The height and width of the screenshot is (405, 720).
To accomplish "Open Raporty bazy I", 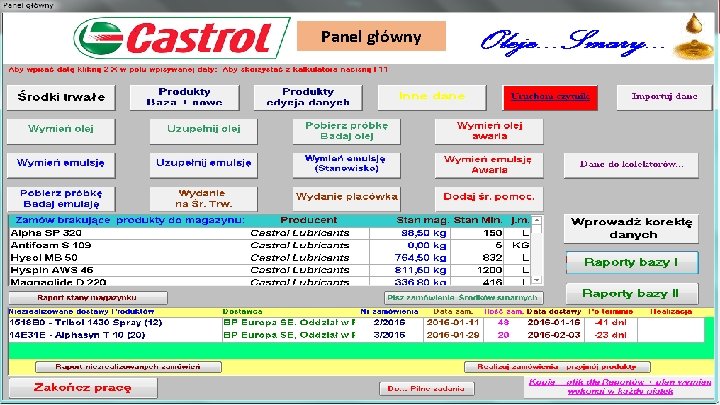I will [x=632, y=263].
